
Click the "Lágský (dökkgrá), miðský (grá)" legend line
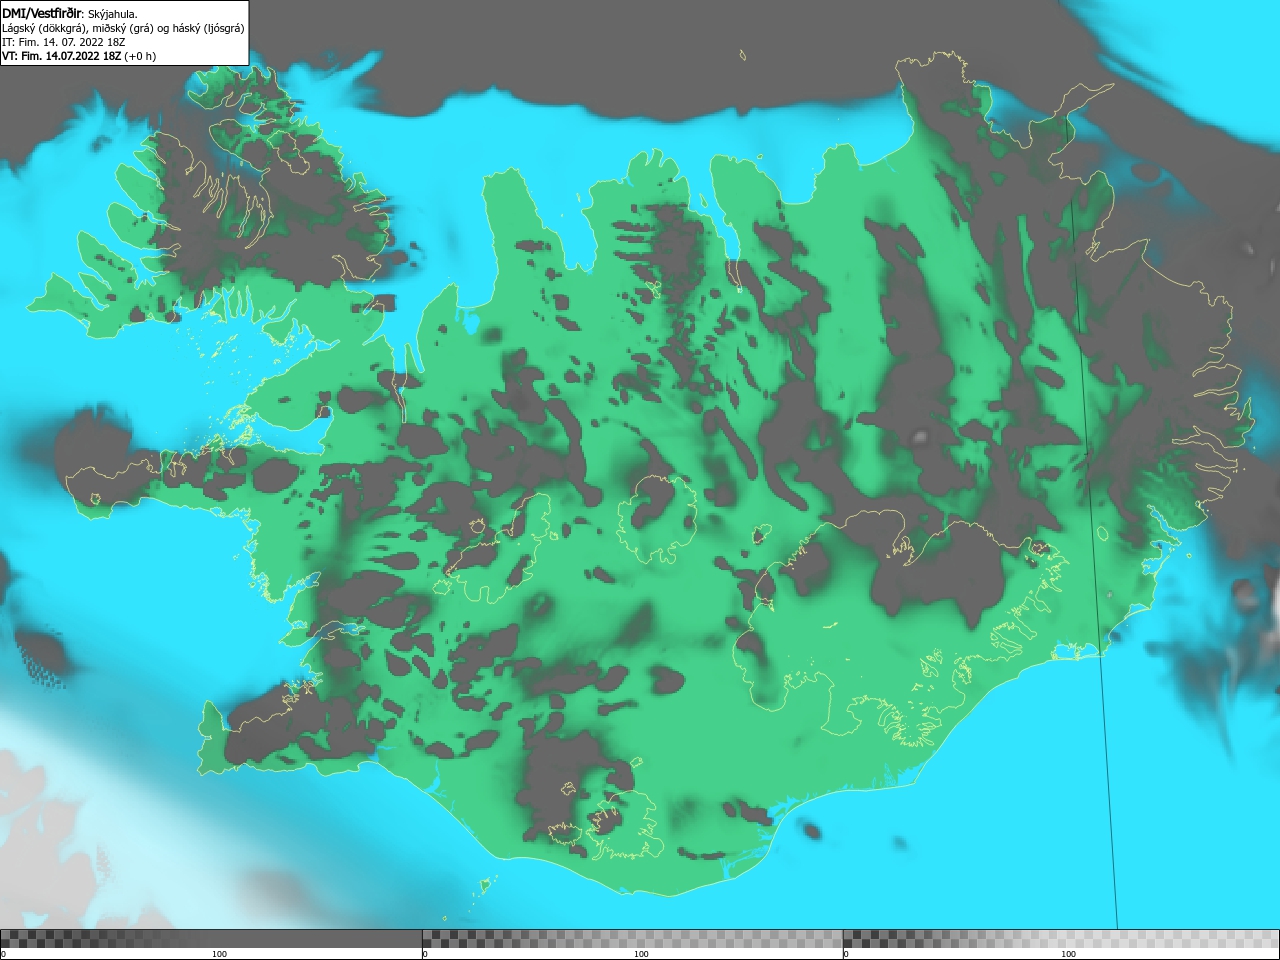(123, 28)
